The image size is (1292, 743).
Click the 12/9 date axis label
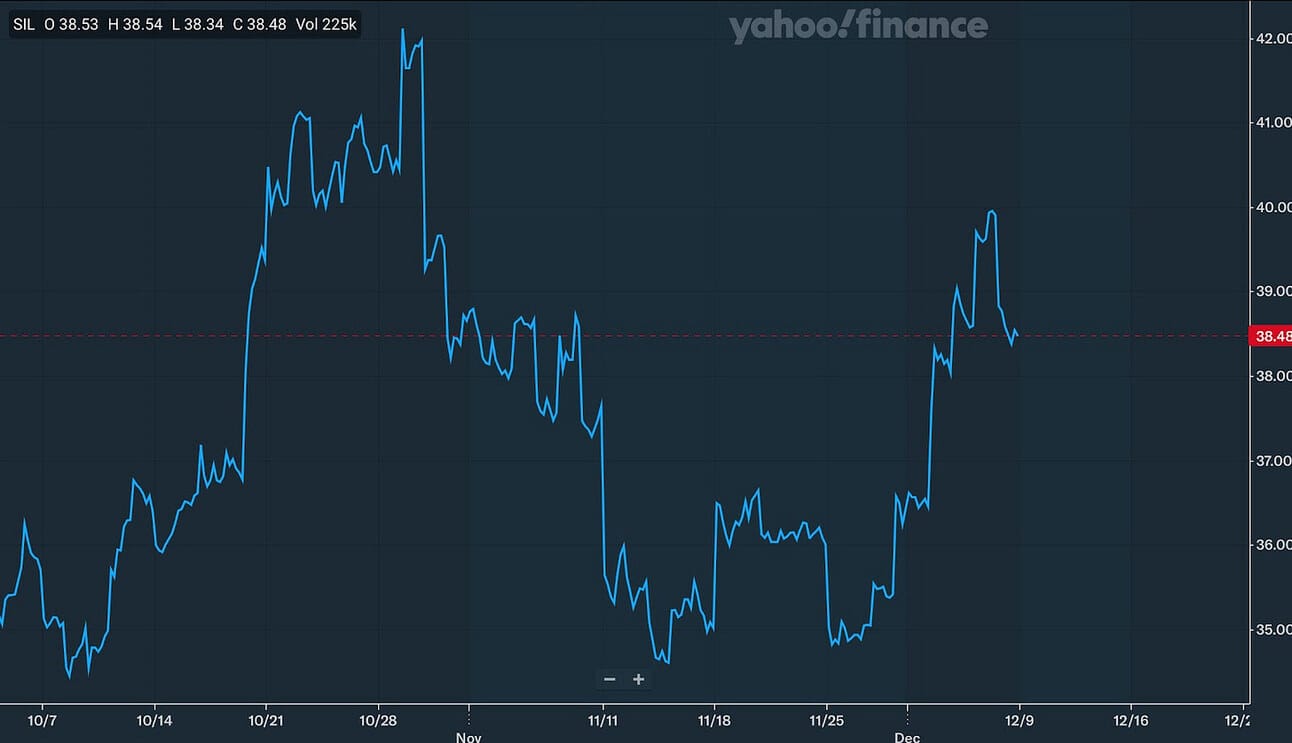(1019, 719)
